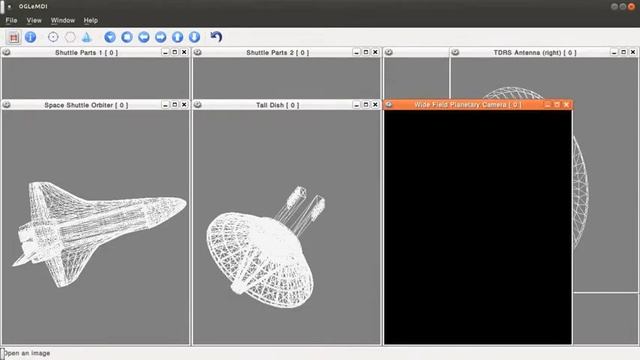Minimize the Shuttle Parts 1 window
Image resolution: width=640 pixels, height=360 pixels.
point(165,52)
